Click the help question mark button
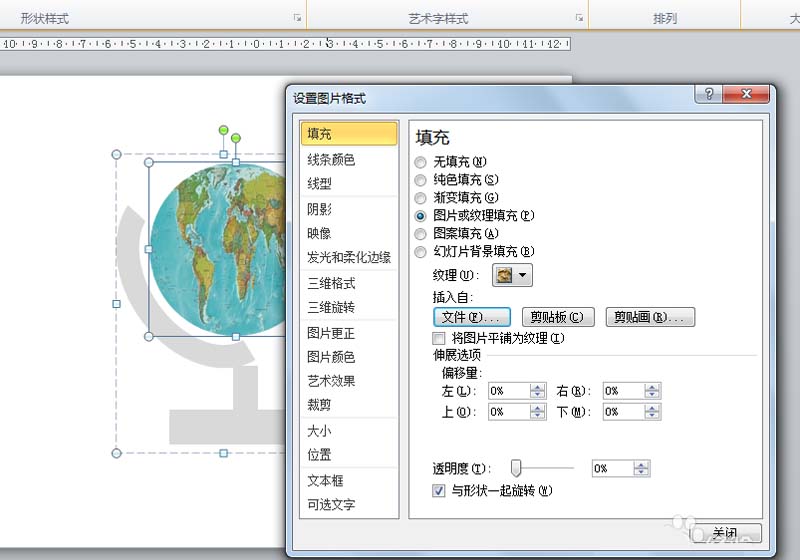 coord(709,94)
